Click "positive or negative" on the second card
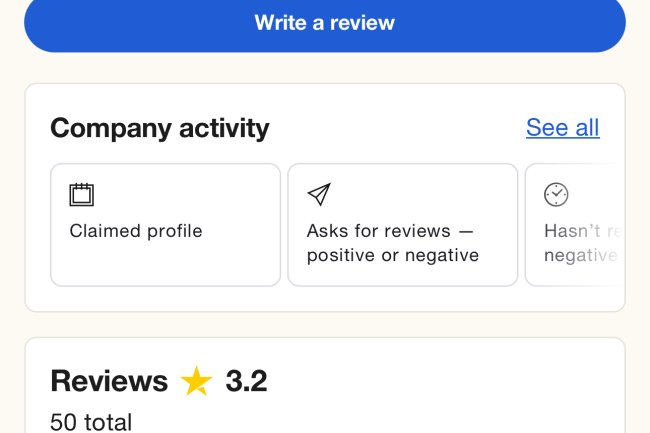The width and height of the screenshot is (650, 433). (393, 255)
